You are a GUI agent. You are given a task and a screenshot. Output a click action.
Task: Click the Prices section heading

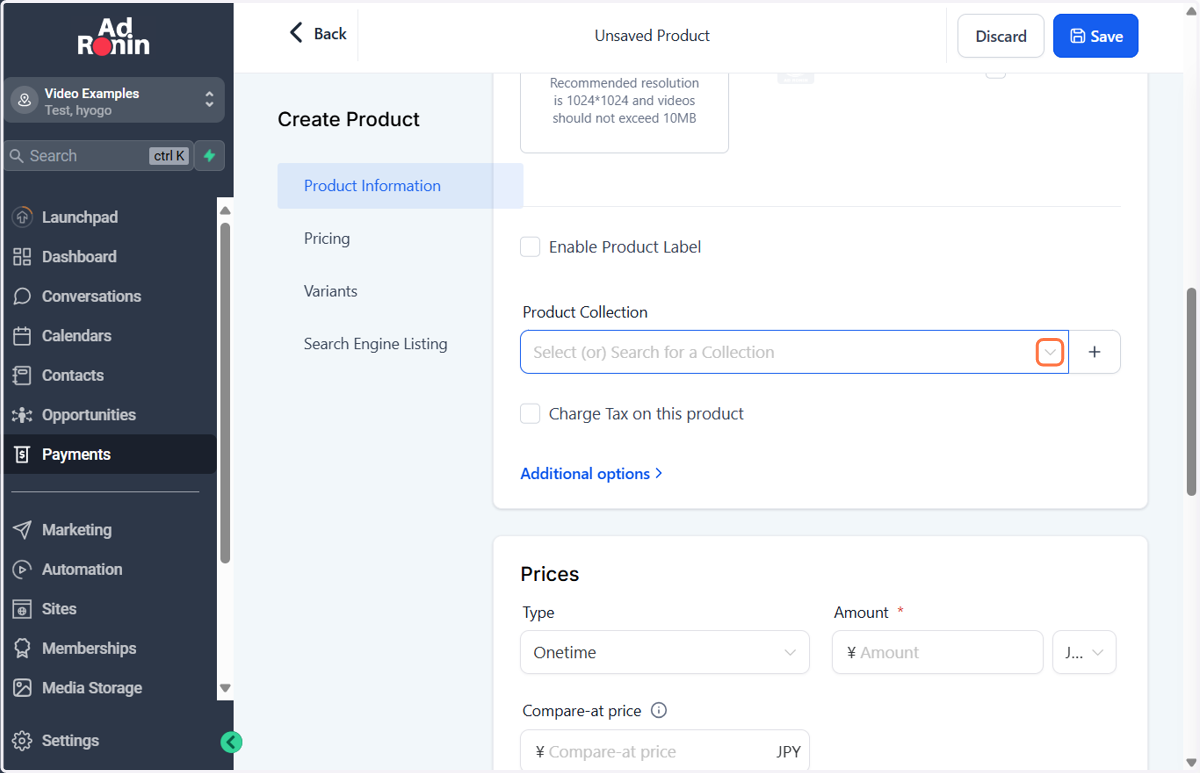pos(550,574)
